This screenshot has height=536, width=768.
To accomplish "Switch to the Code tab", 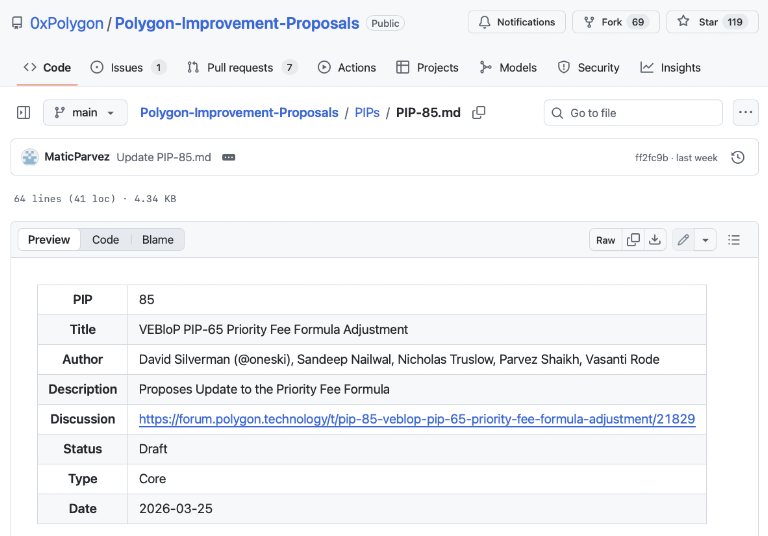I will pos(47,68).
